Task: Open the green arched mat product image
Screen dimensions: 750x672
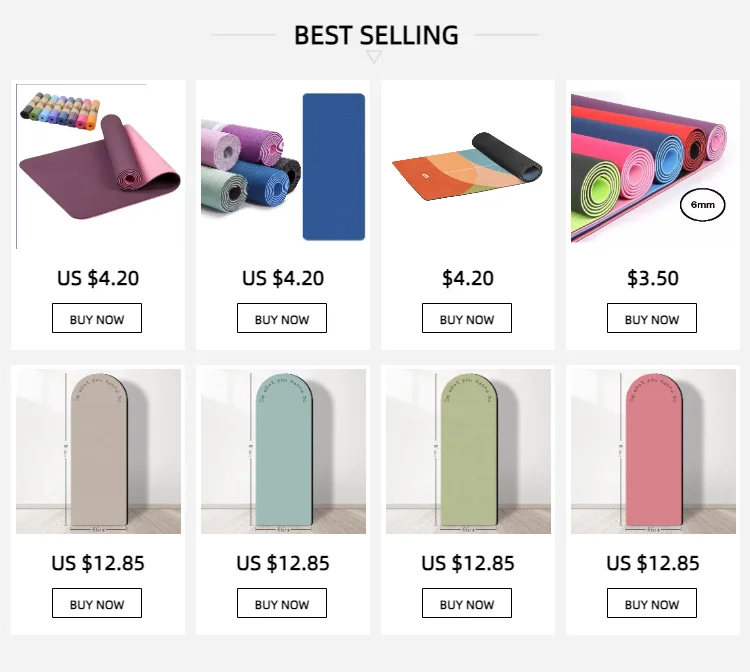Action: 467,451
